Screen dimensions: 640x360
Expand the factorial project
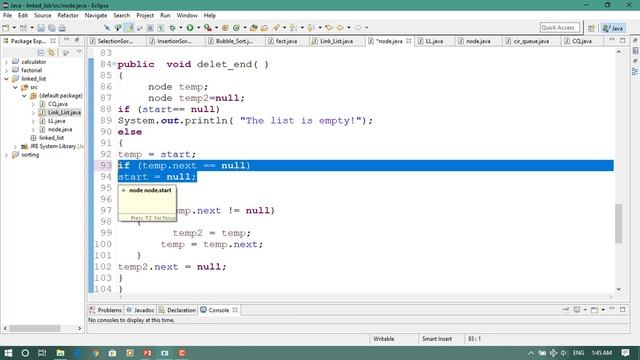6,70
